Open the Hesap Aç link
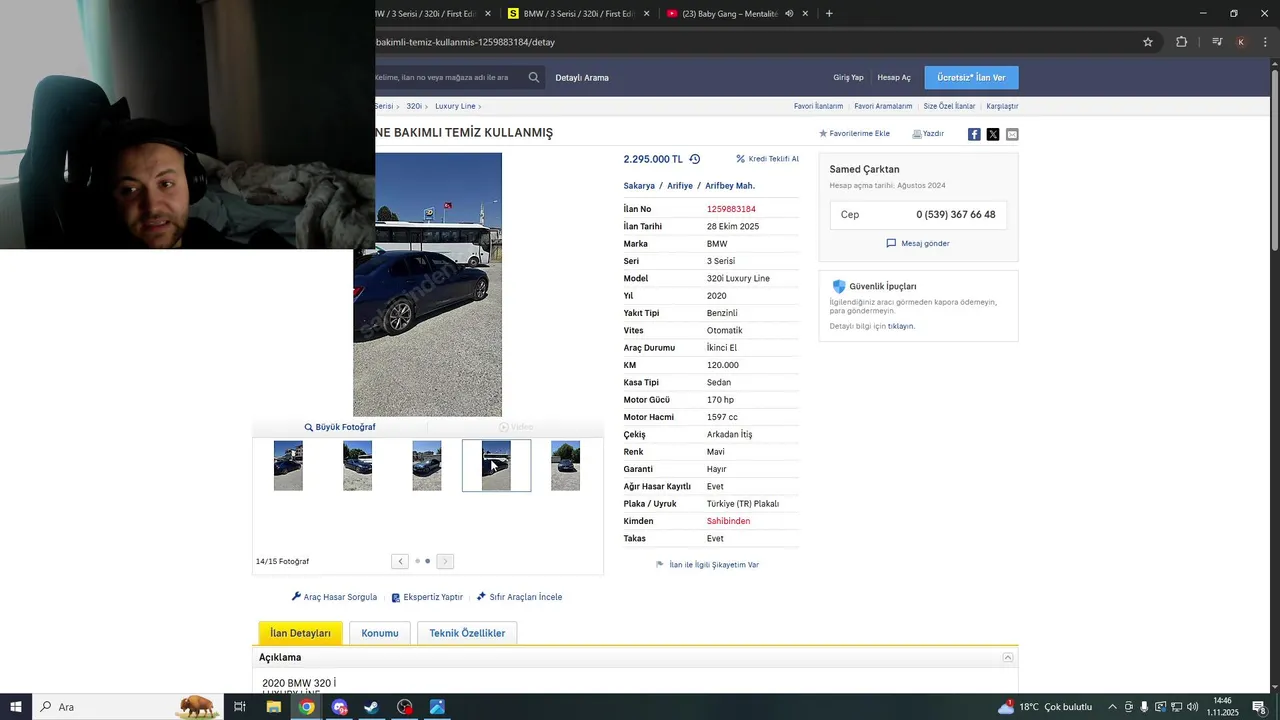The height and width of the screenshot is (720, 1280). click(x=894, y=77)
